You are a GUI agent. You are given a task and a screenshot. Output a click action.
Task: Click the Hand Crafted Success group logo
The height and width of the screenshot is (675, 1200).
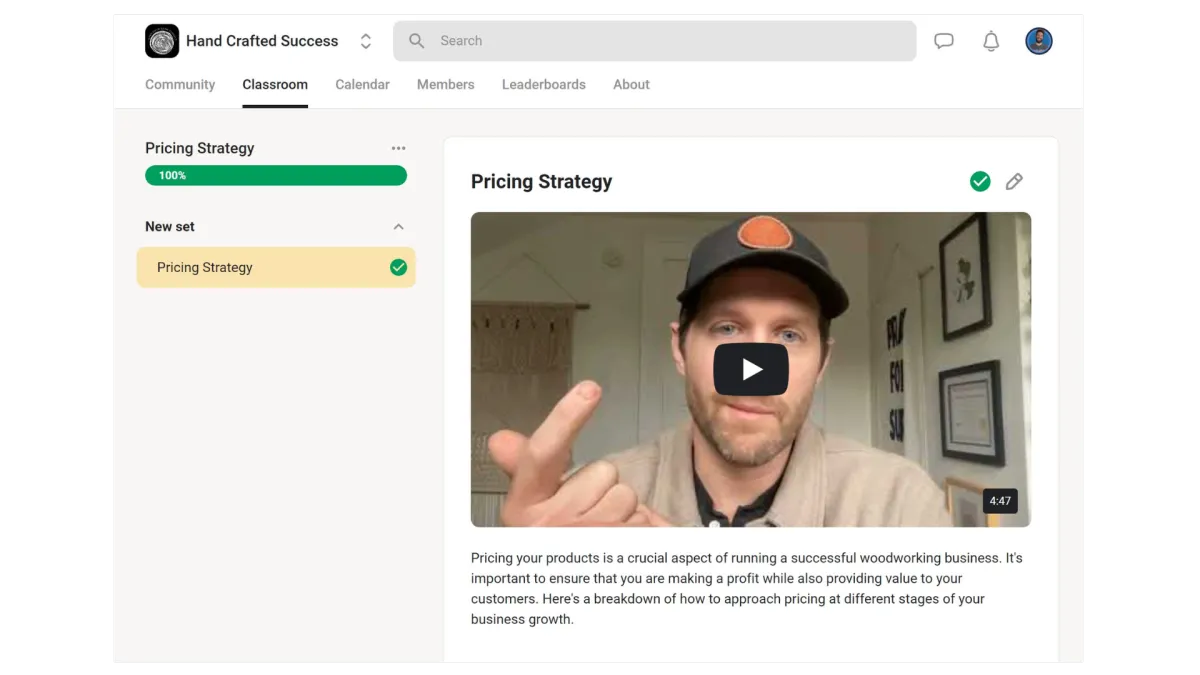pyautogui.click(x=162, y=41)
